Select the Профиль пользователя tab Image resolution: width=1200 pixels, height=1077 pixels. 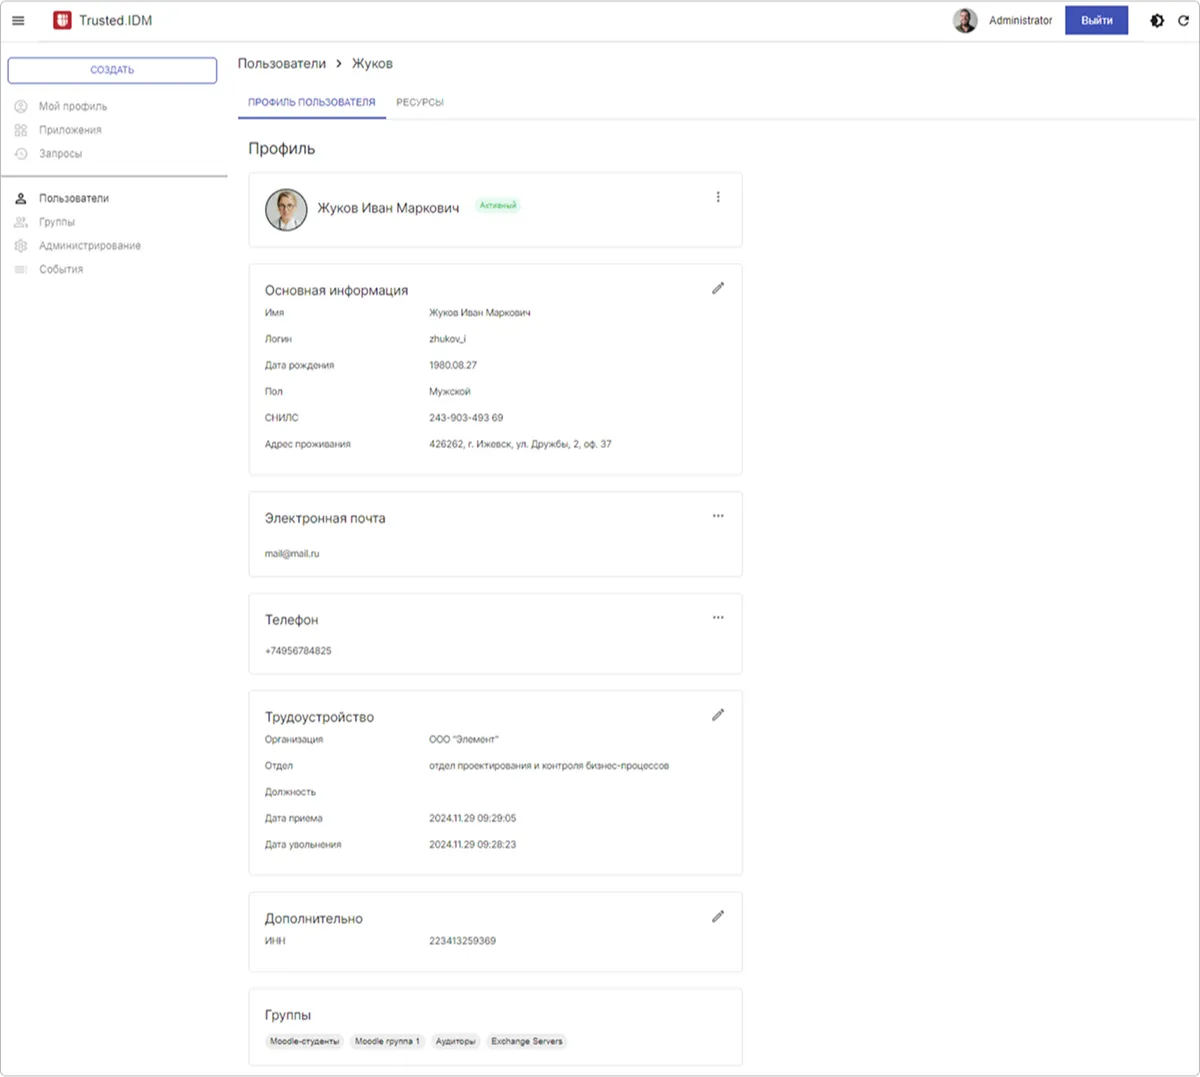click(x=311, y=102)
